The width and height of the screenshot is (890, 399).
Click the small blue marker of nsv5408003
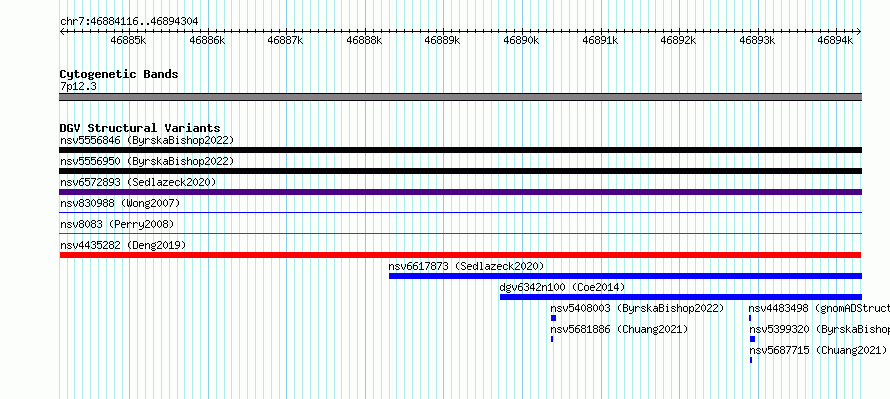(553, 318)
